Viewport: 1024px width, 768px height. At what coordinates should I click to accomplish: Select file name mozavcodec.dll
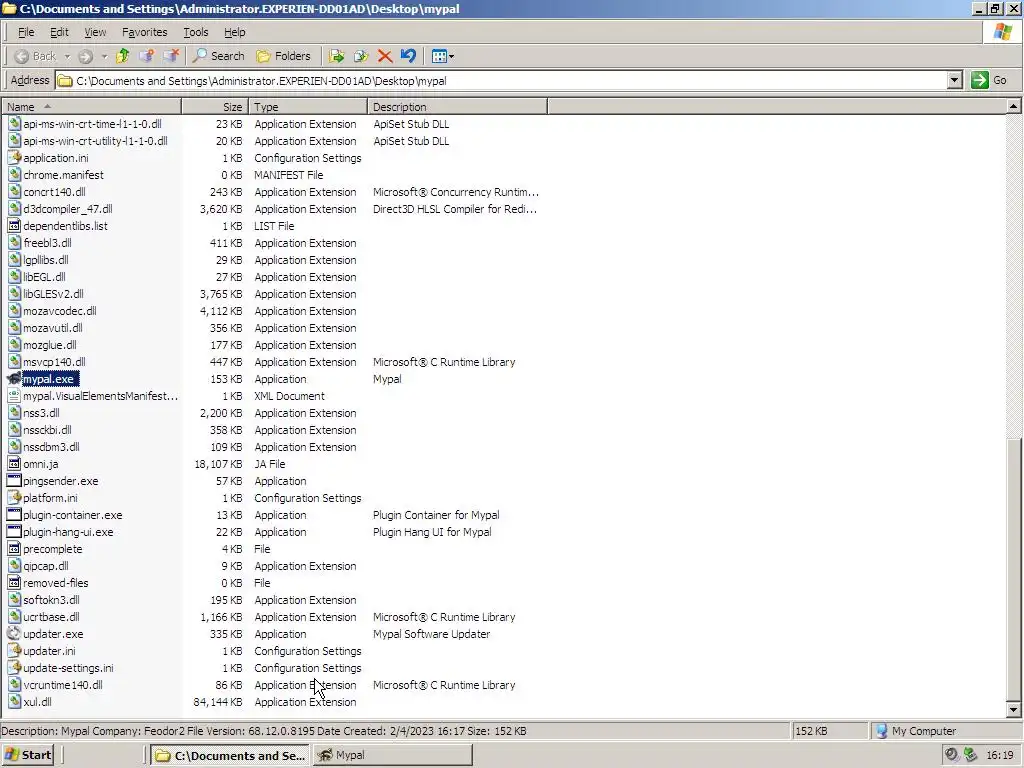[x=59, y=311]
